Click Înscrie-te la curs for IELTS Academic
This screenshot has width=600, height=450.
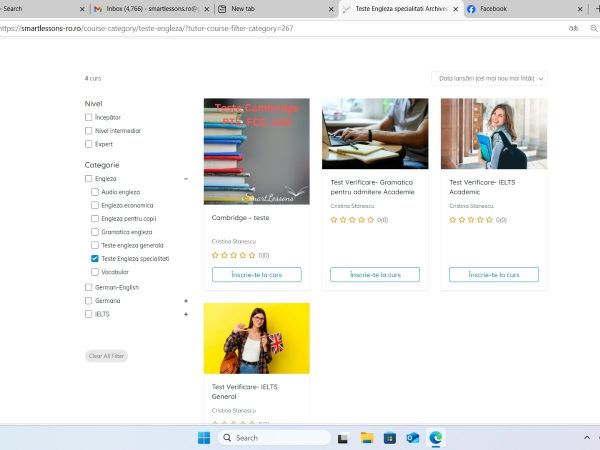(493, 274)
